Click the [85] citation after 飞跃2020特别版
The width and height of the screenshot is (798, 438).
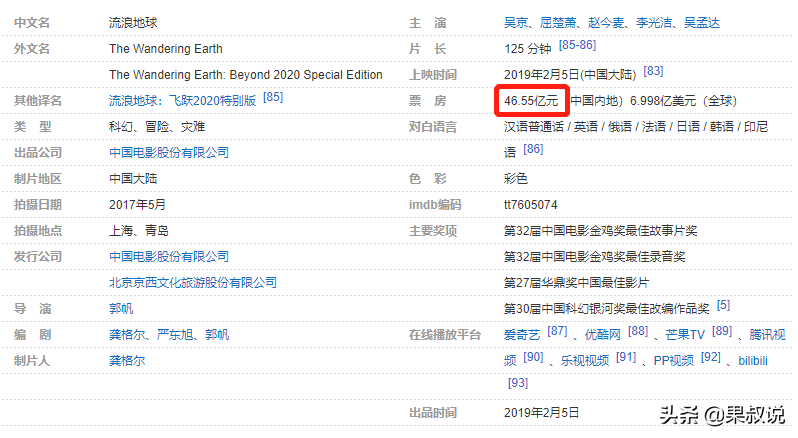[x=273, y=97]
